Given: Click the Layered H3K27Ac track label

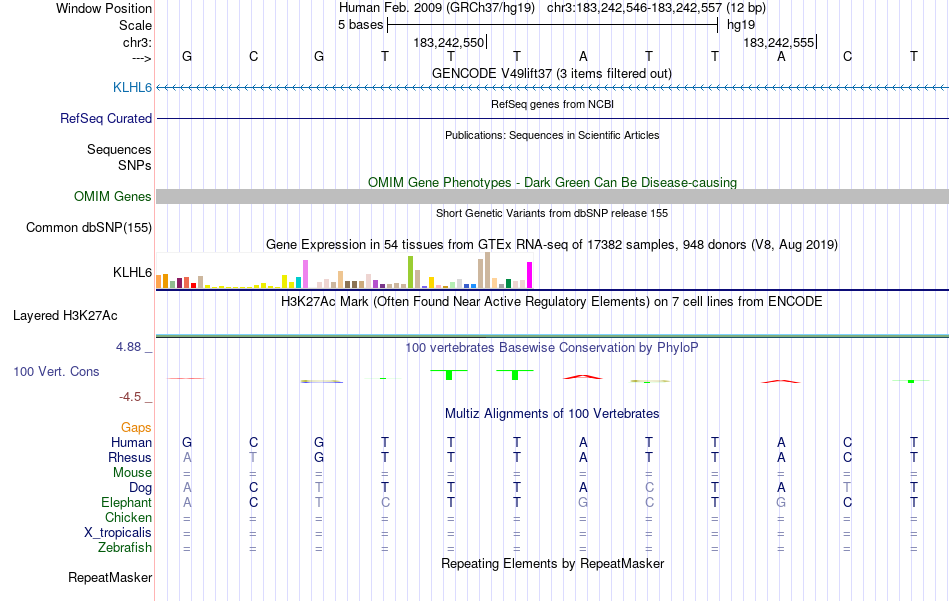Looking at the screenshot, I should coord(65,315).
